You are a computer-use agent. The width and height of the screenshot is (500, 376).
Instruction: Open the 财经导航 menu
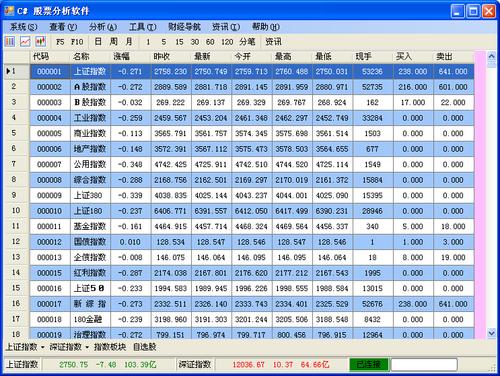tap(184, 27)
